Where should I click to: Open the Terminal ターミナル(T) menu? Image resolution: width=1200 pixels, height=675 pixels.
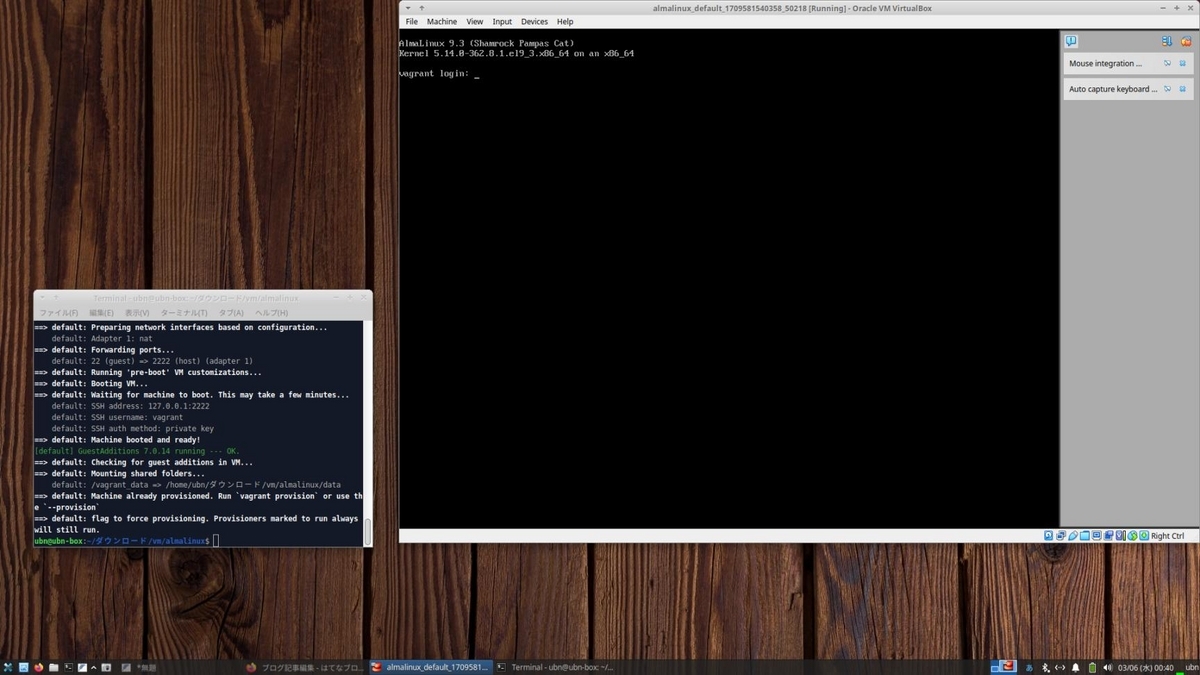[184, 313]
